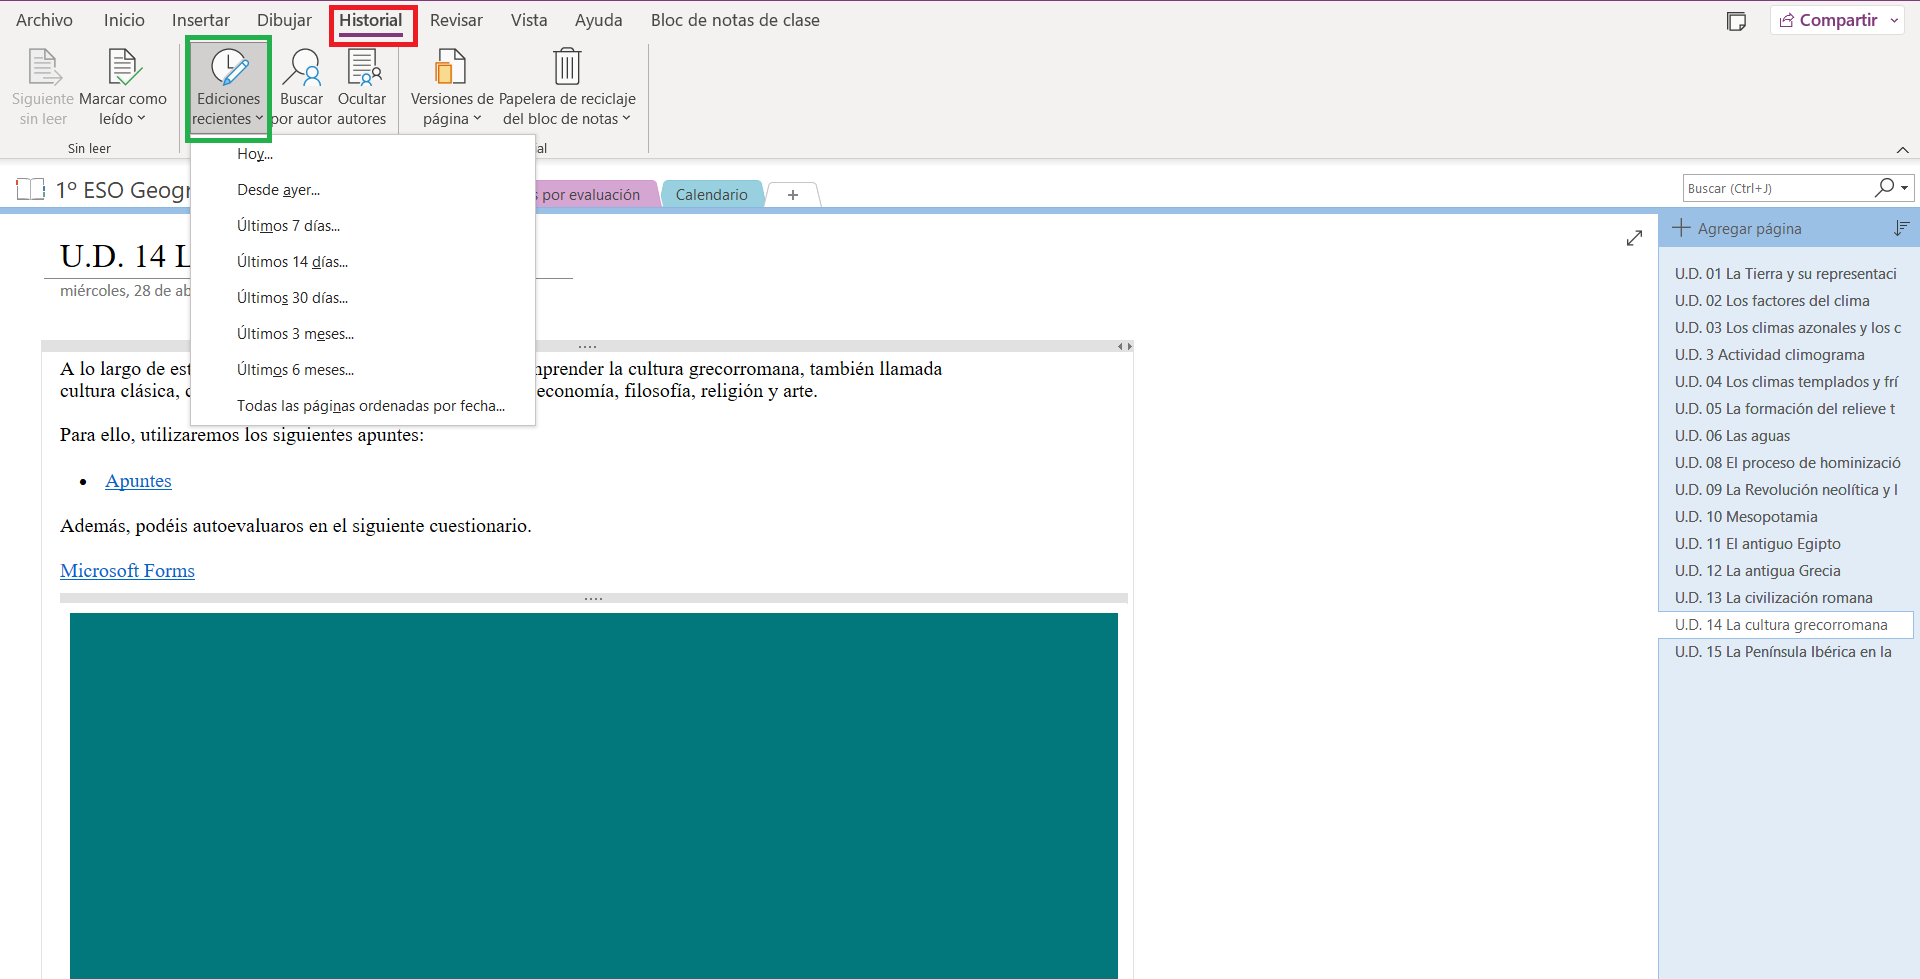
Task: Open Buscar por autor tool
Action: (x=302, y=88)
